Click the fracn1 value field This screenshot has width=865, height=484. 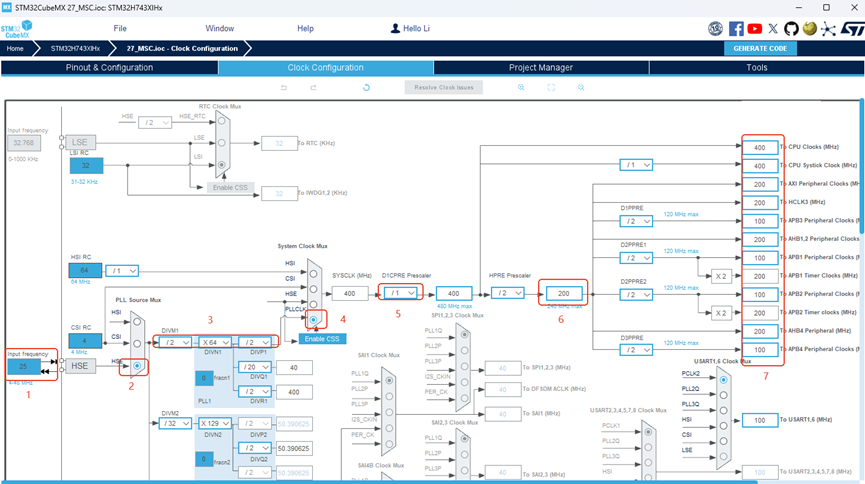[x=204, y=378]
